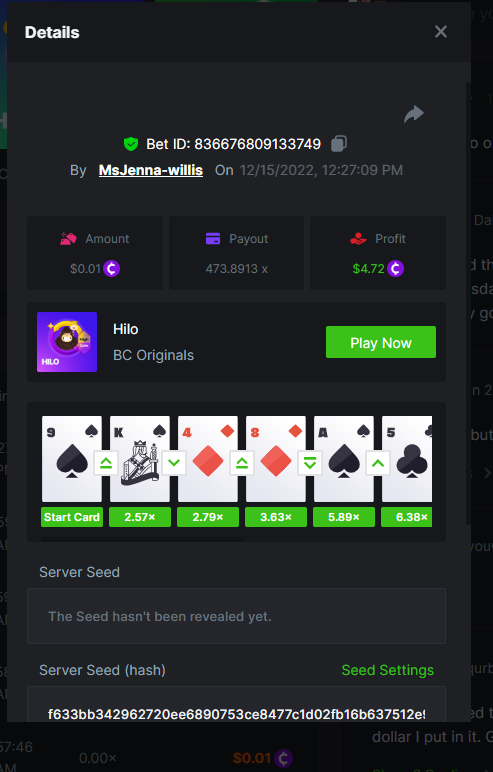Click the 5.89× multiplier badge
The width and height of the screenshot is (493, 772).
tap(344, 517)
